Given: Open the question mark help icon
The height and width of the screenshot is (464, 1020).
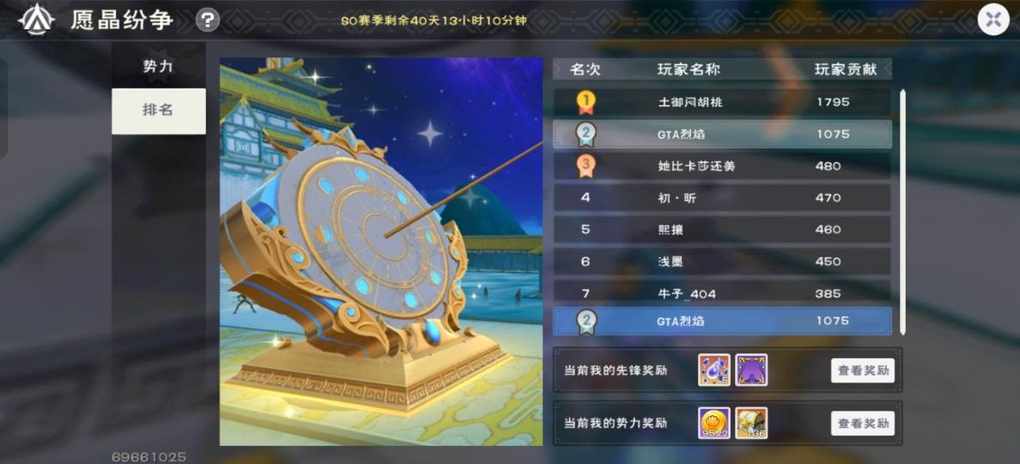Looking at the screenshot, I should coord(208,20).
